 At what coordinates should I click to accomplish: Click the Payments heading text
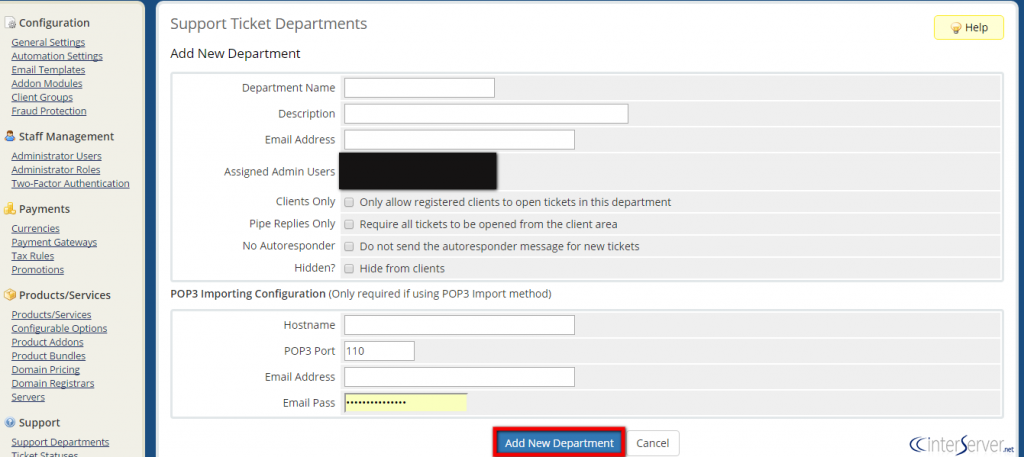click(x=44, y=209)
